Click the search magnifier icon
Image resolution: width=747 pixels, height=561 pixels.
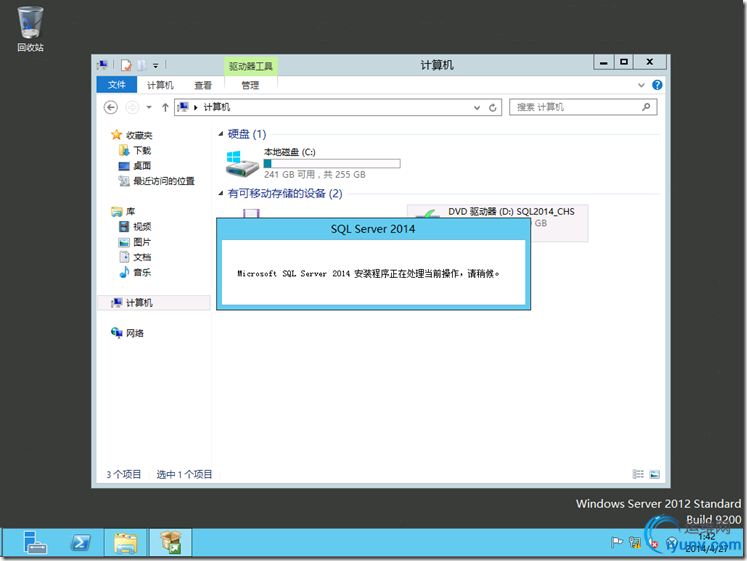pyautogui.click(x=646, y=107)
